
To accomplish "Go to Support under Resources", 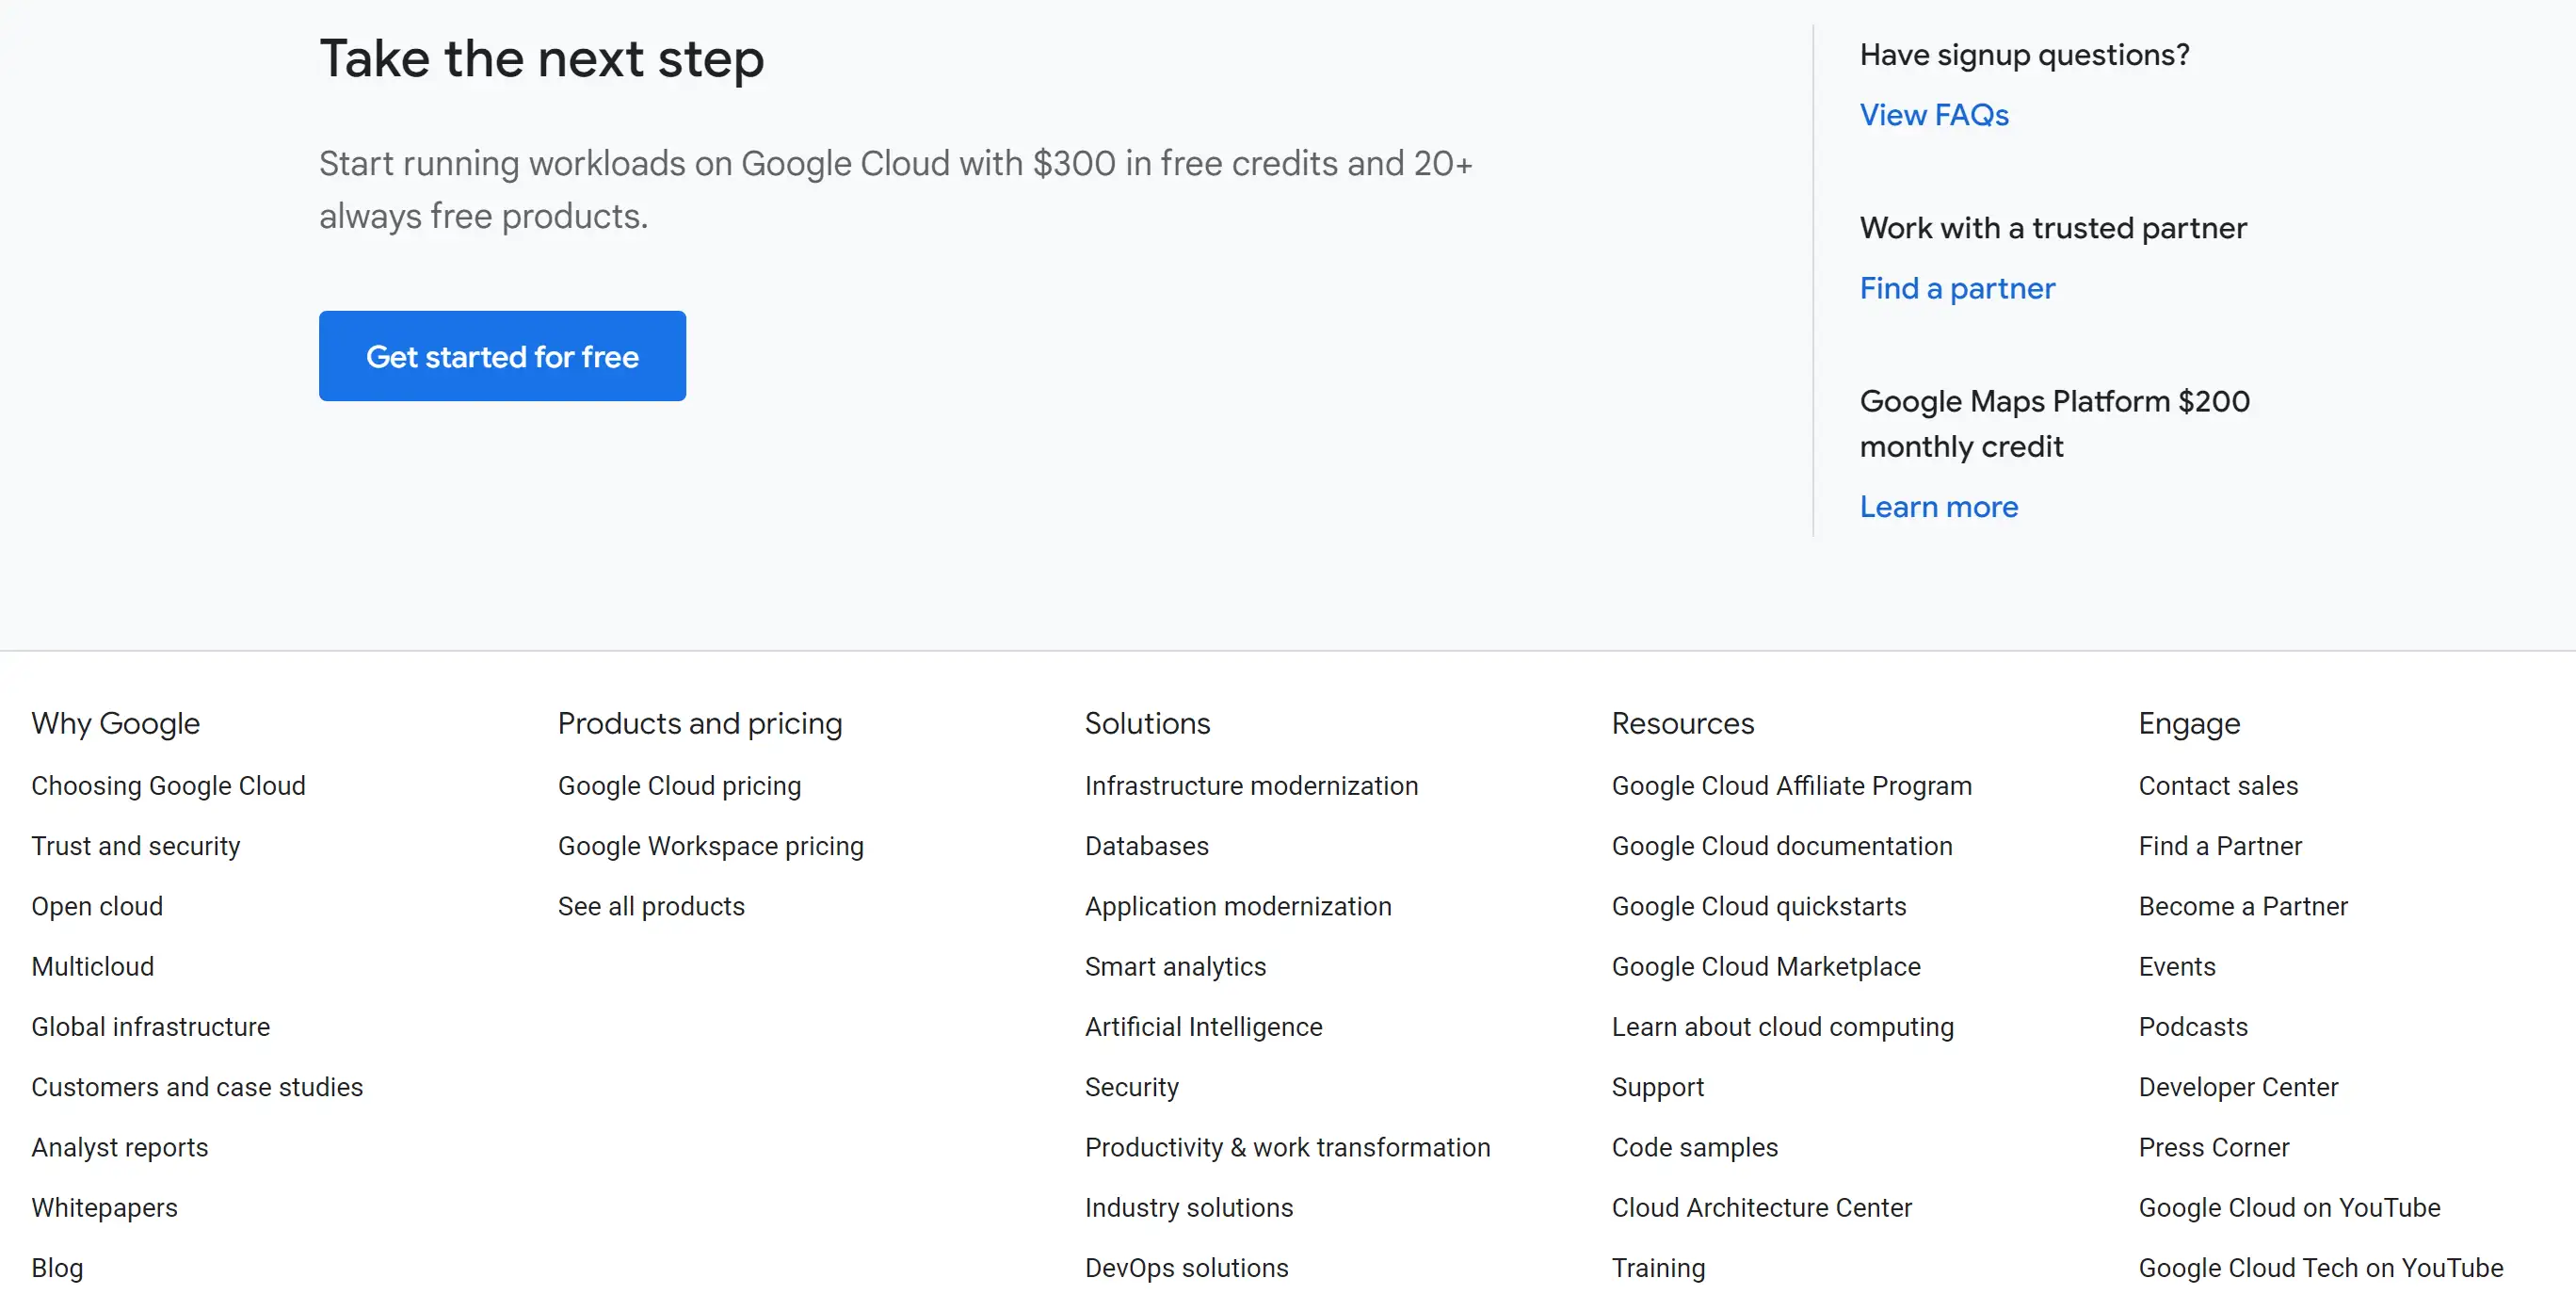I will [x=1657, y=1087].
